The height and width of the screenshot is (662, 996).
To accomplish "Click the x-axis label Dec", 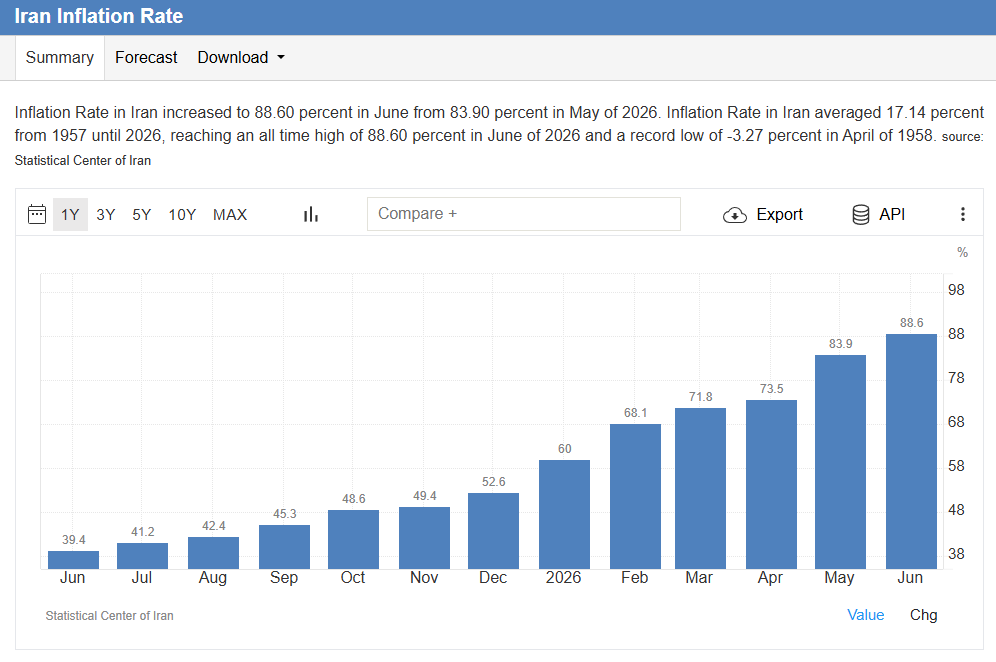I will tap(493, 578).
